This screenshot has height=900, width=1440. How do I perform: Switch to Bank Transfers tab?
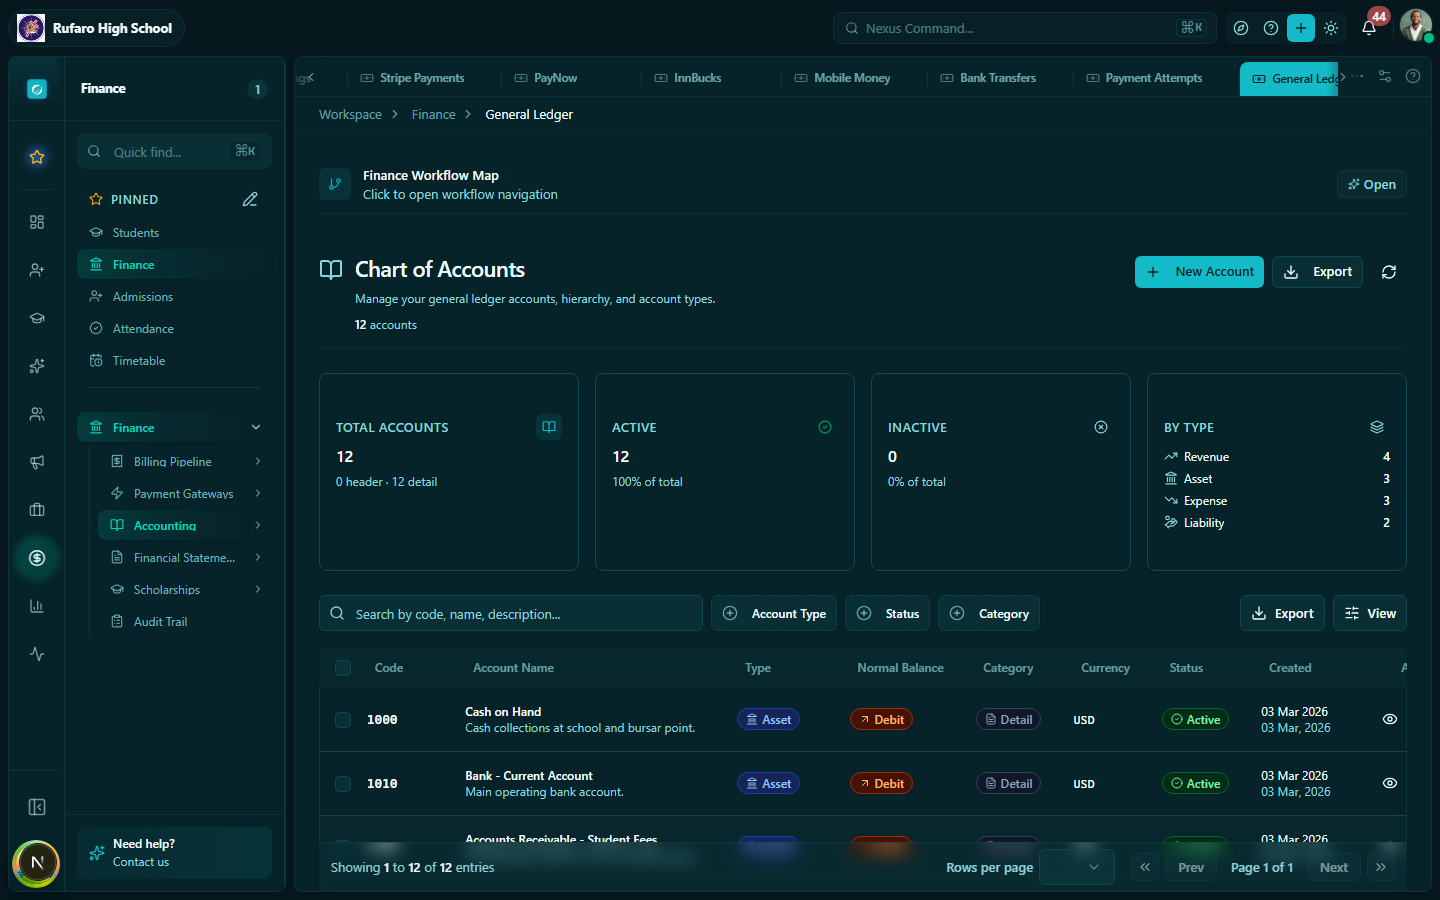tap(988, 78)
